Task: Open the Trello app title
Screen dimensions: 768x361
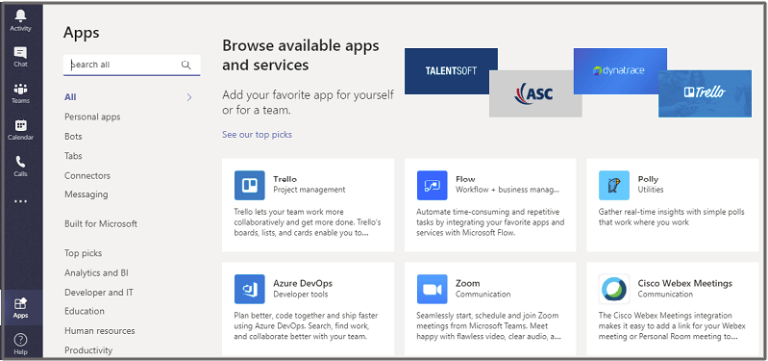Action: pyautogui.click(x=285, y=179)
